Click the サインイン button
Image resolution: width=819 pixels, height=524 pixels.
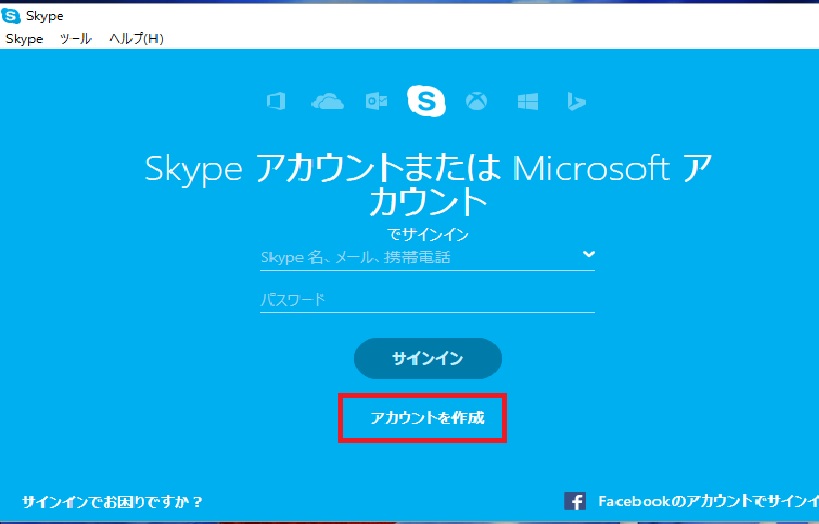pos(428,358)
